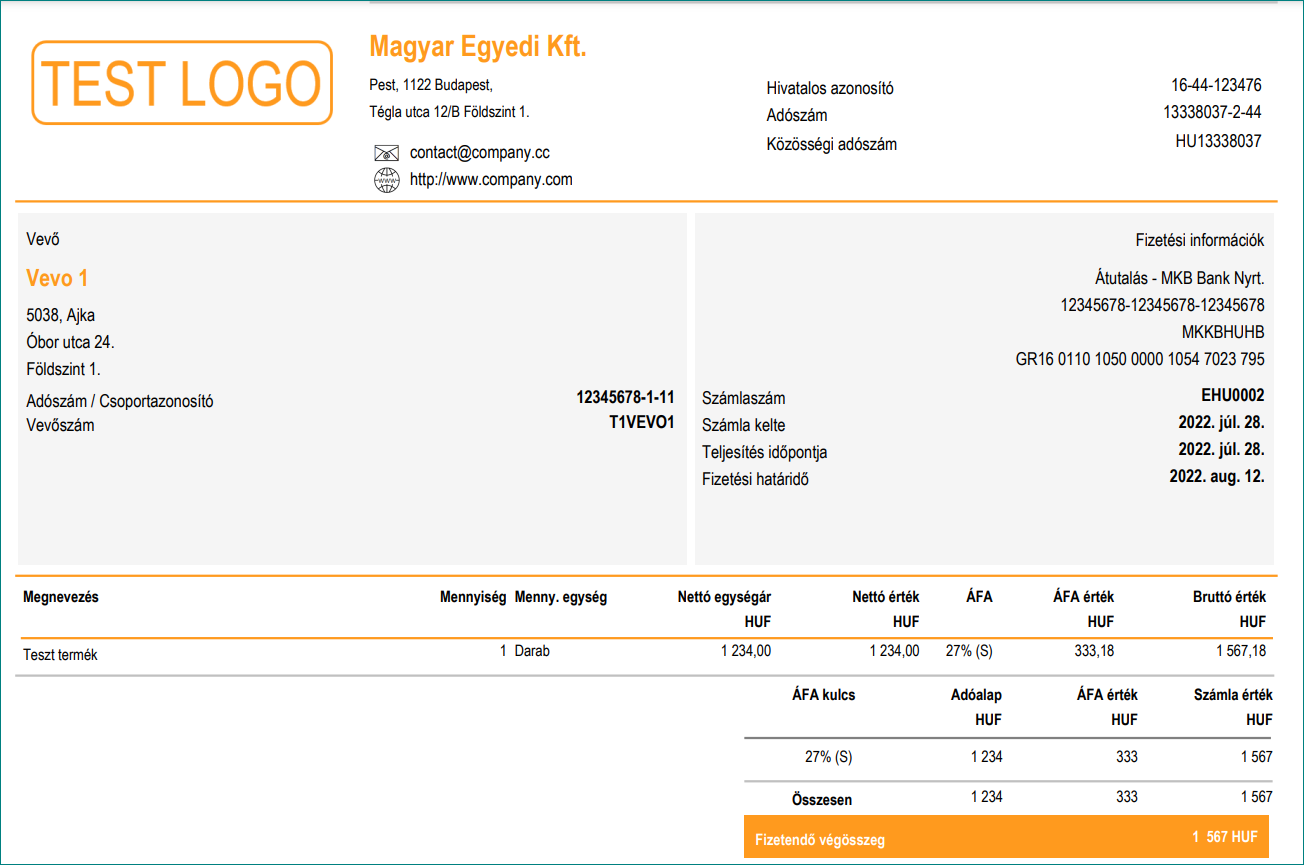1304x865 pixels.
Task: Select the customer tax number 12345678-1-11
Action: [625, 397]
